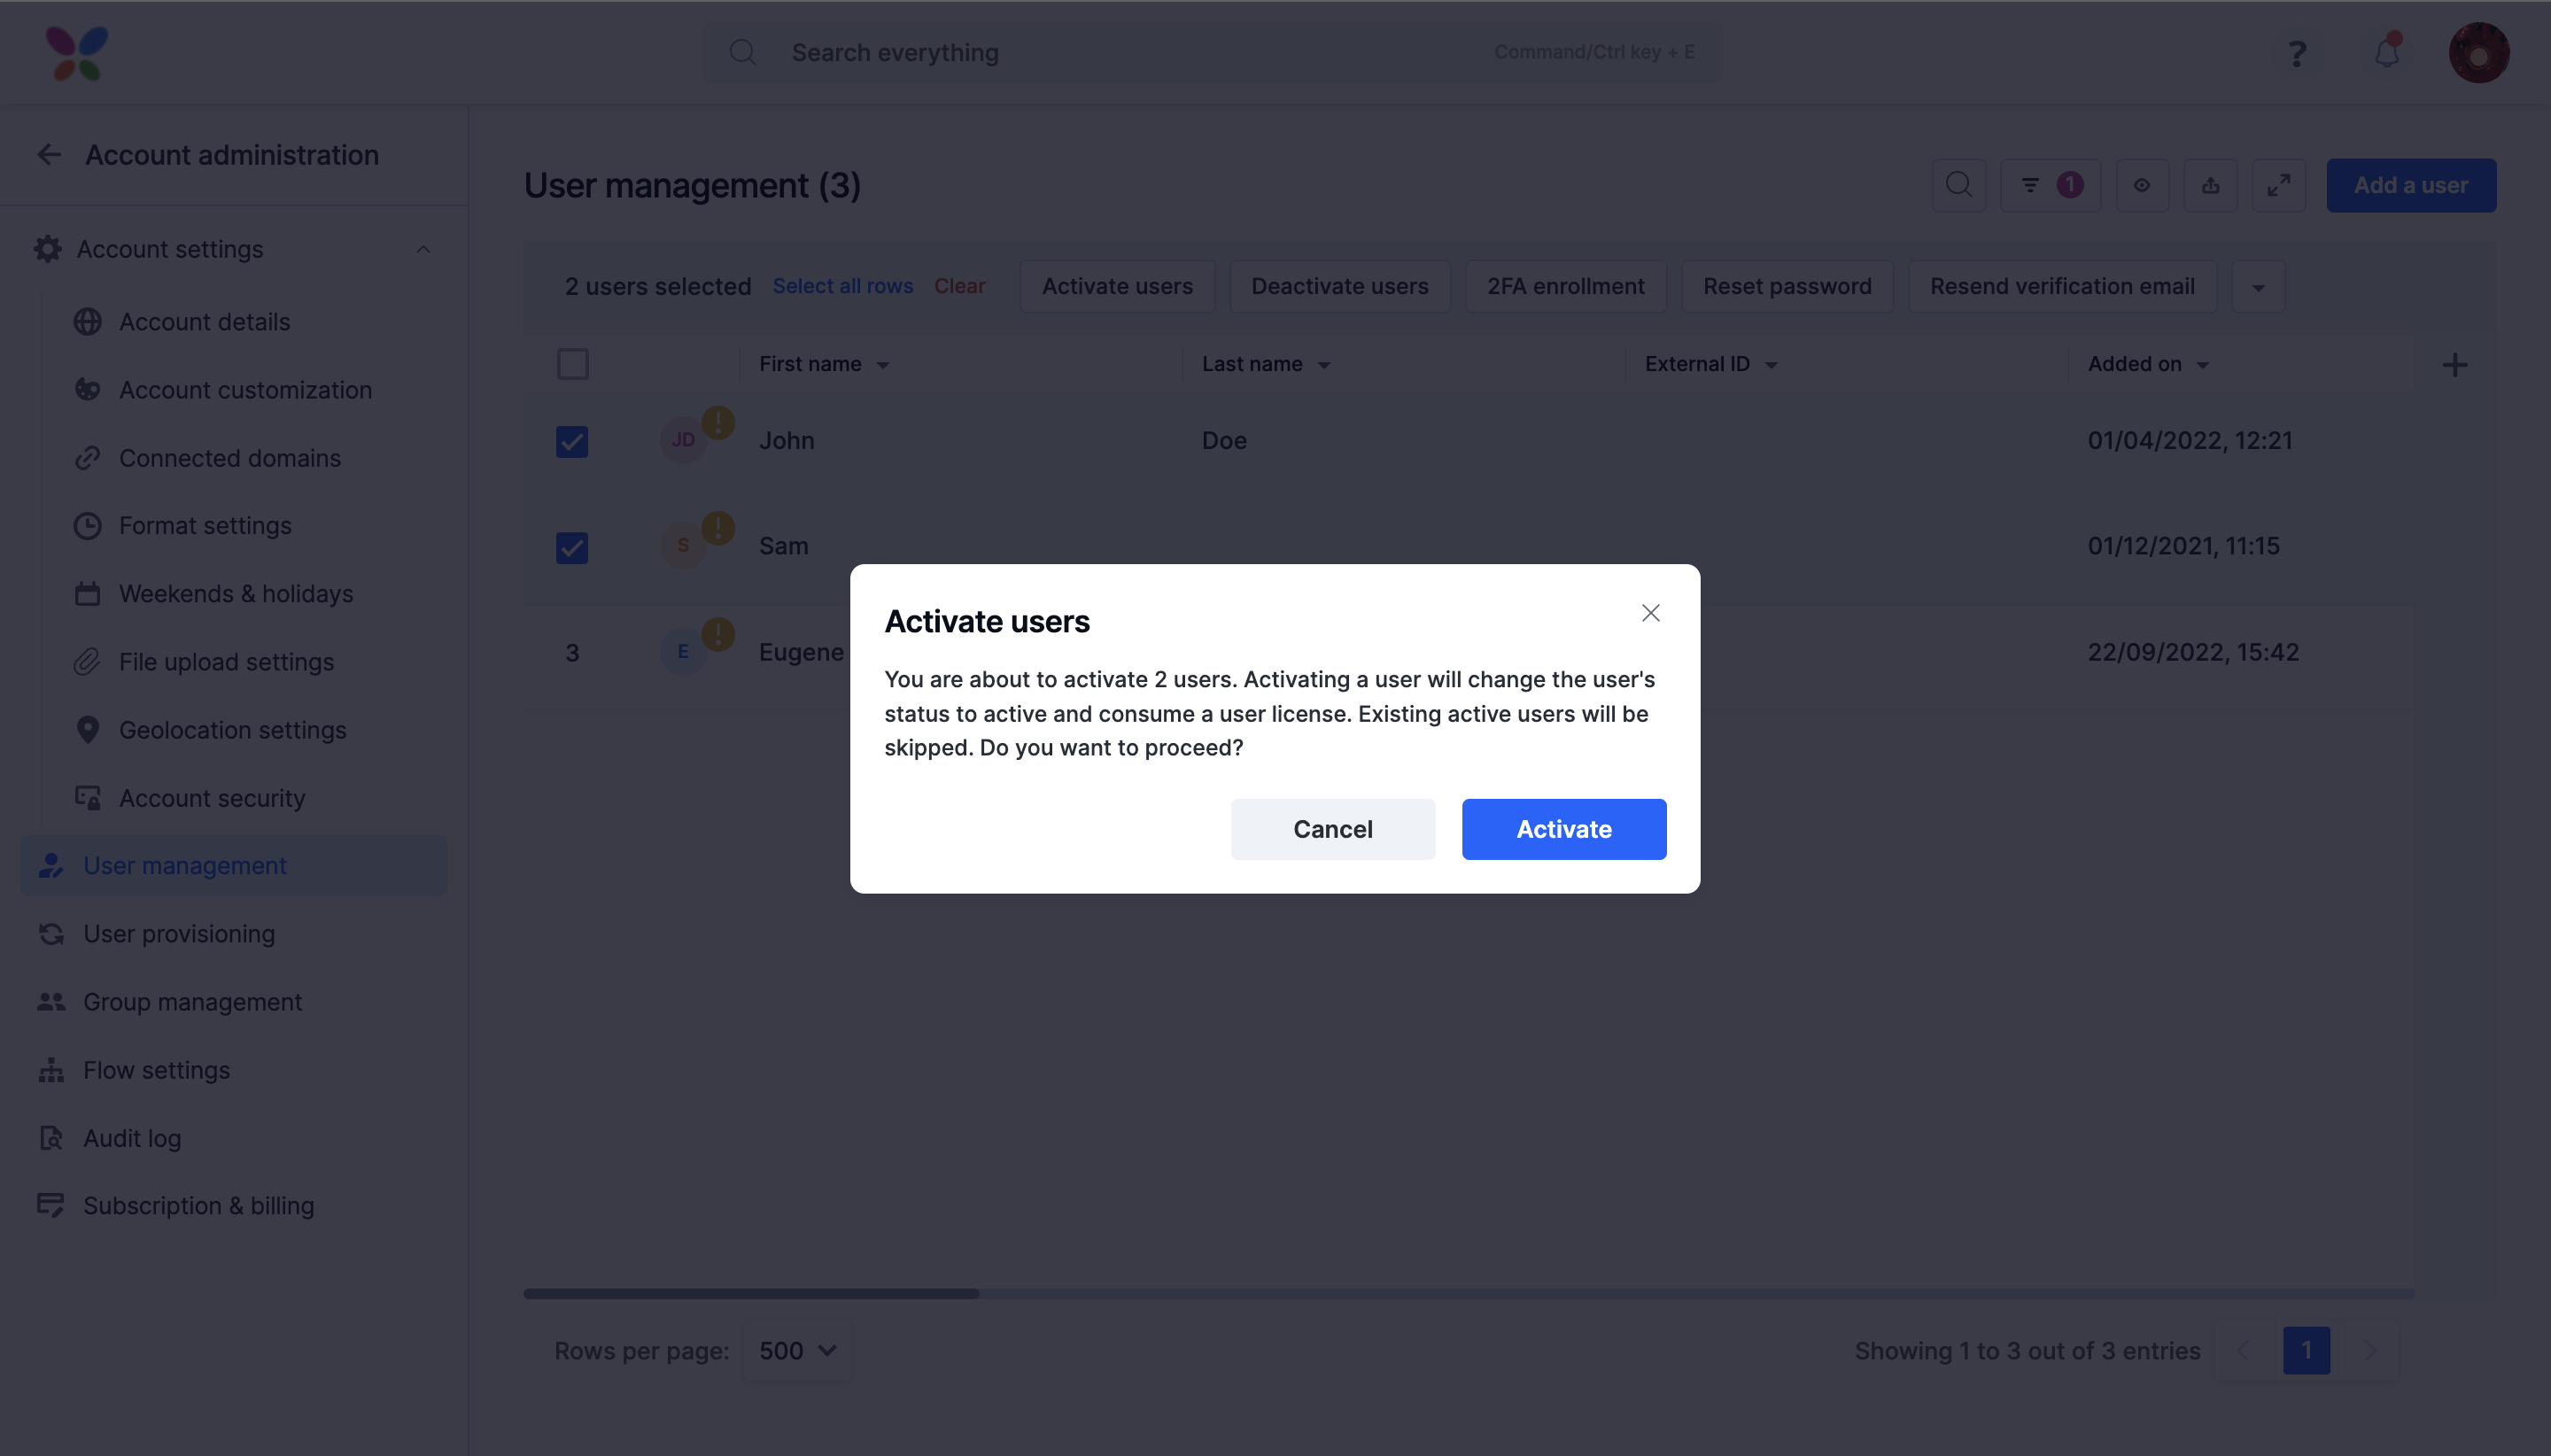Open Audit log
This screenshot has width=2551, height=1456.
(x=132, y=1138)
